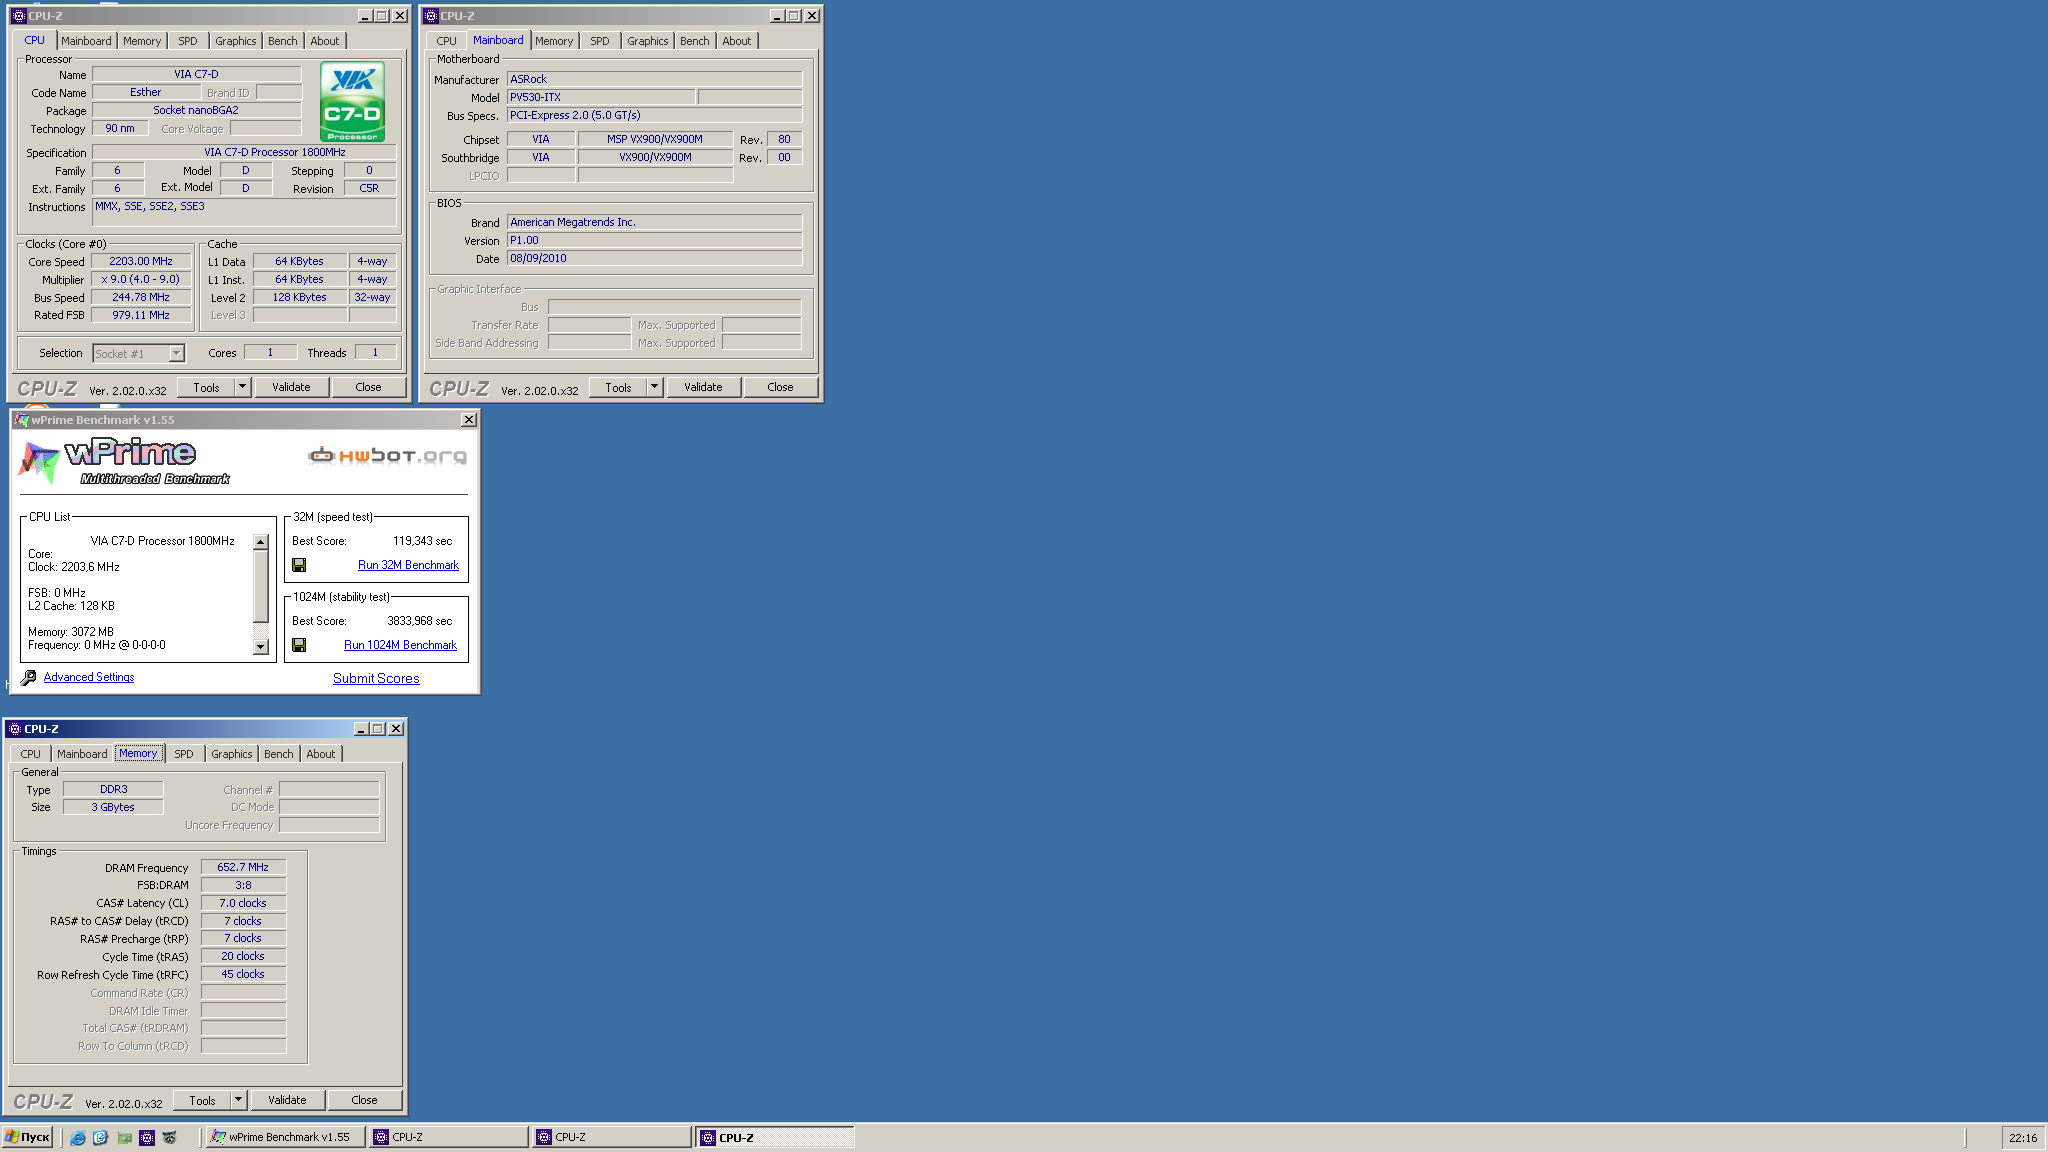Open the Mainboard tab in the top-left CPU-Z window
The image size is (2048, 1152).
pos(86,41)
